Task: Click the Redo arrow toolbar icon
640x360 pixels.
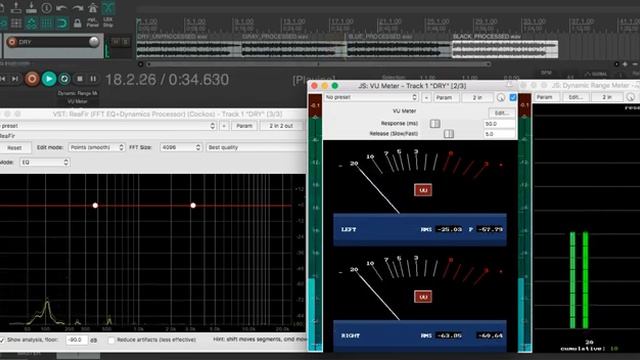Action: tap(77, 7)
